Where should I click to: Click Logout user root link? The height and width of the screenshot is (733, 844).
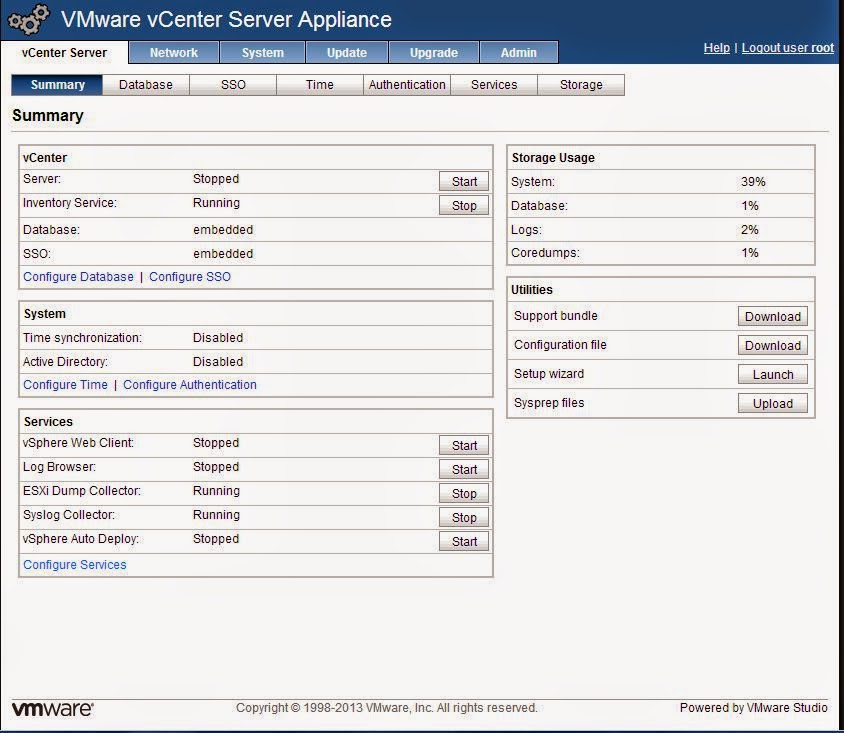click(787, 48)
